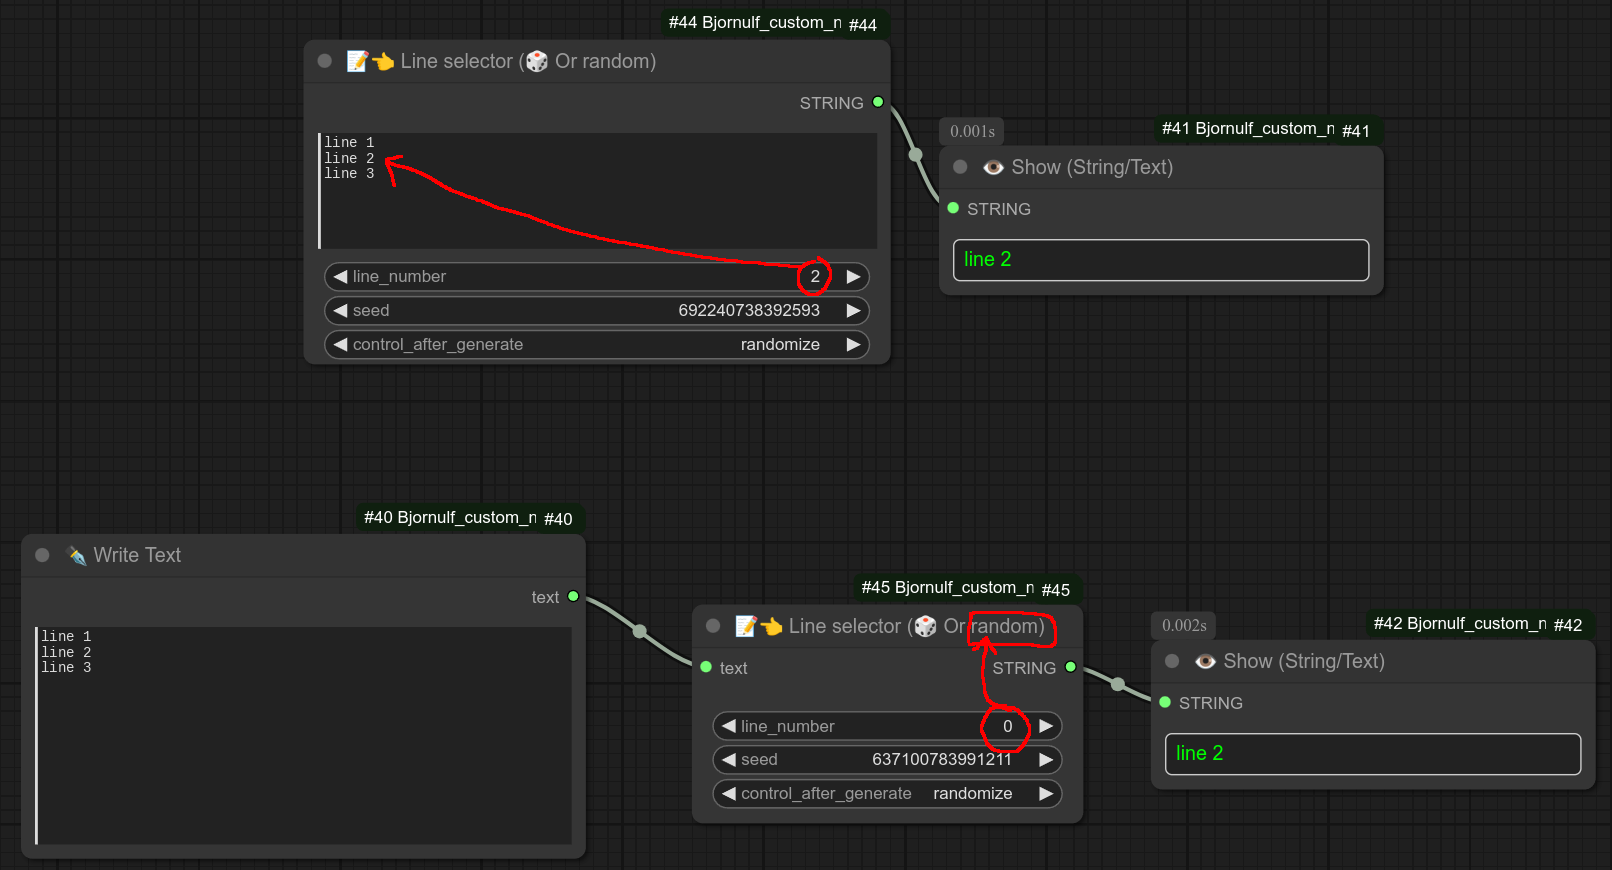Click the text output port on Write Text node
Viewport: 1612px width, 870px height.
tap(573, 596)
